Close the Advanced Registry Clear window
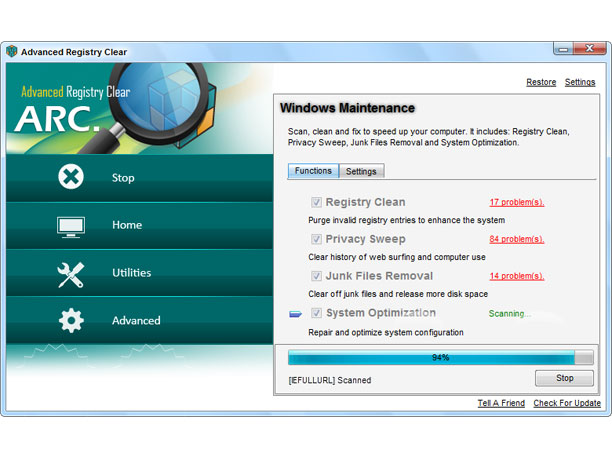 click(x=589, y=48)
